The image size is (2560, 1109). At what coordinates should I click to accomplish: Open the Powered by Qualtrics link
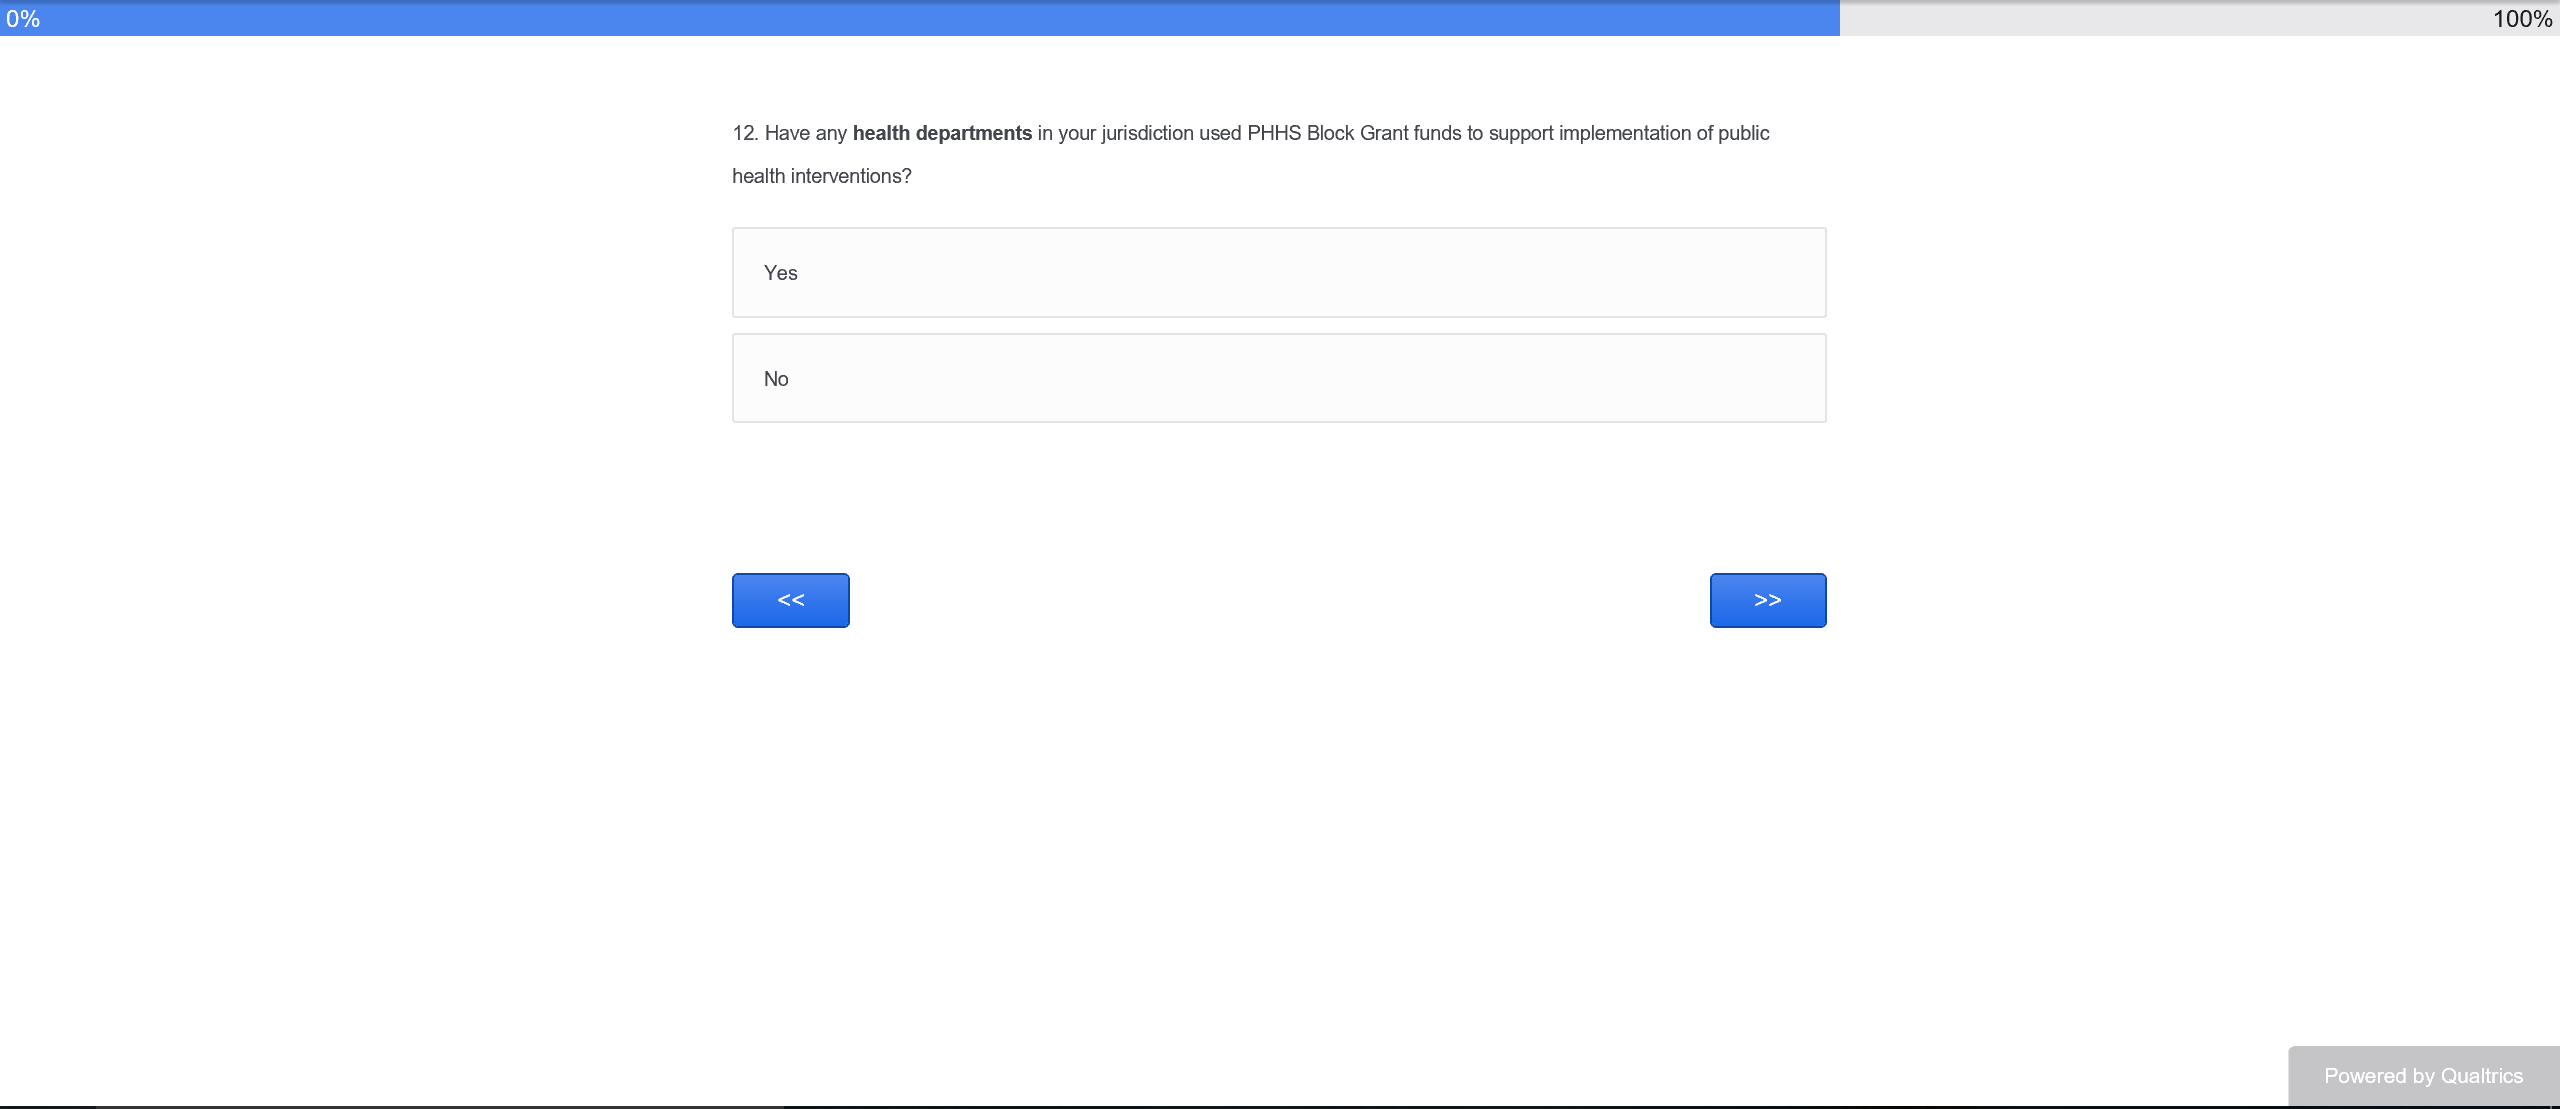coord(2422,1076)
